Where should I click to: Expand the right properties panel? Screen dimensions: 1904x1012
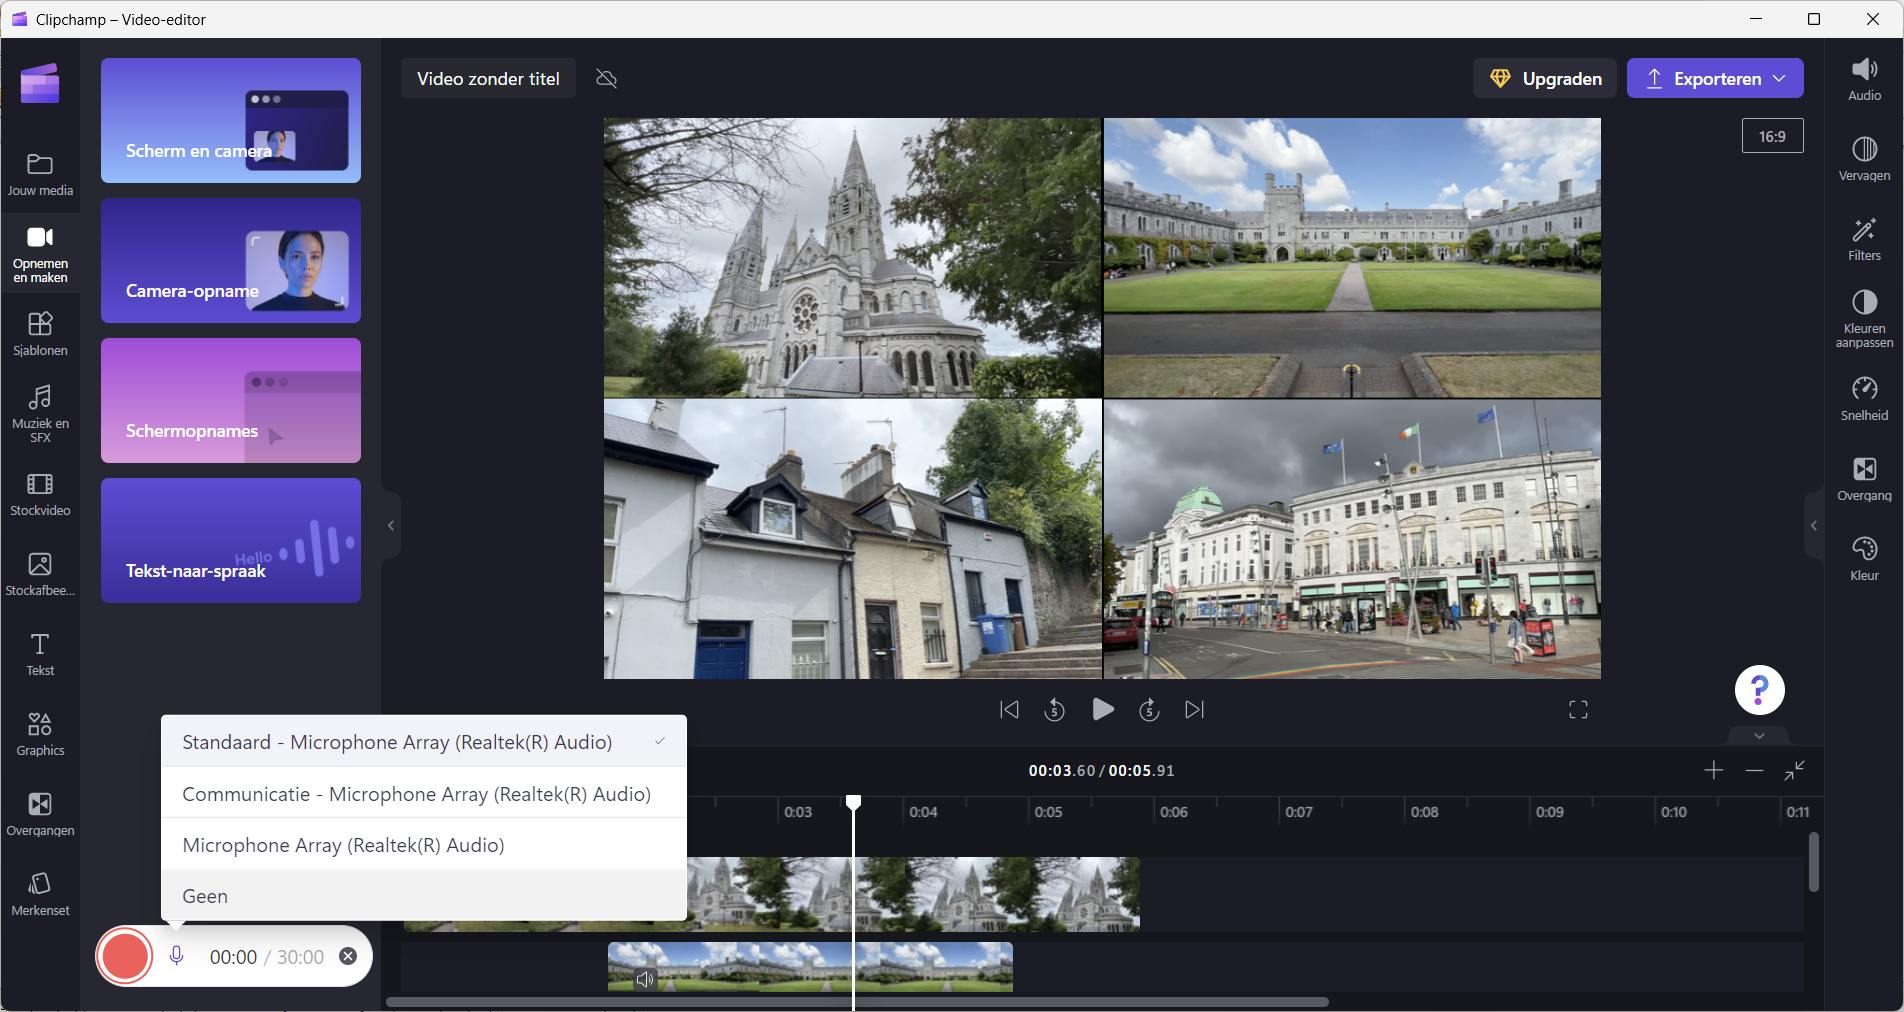click(x=1813, y=526)
